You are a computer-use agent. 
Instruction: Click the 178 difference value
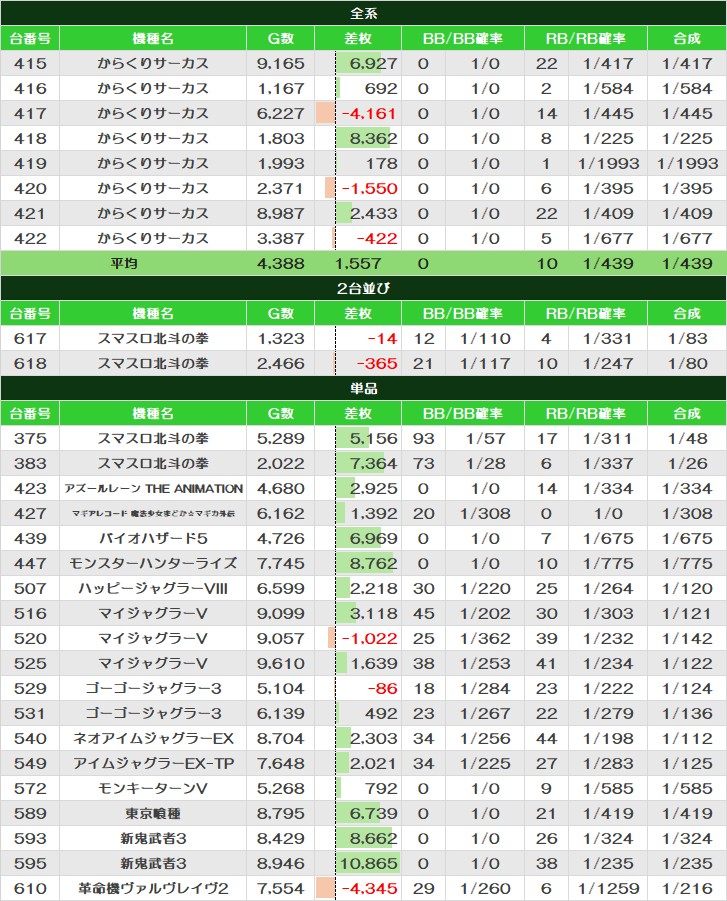[x=382, y=163]
